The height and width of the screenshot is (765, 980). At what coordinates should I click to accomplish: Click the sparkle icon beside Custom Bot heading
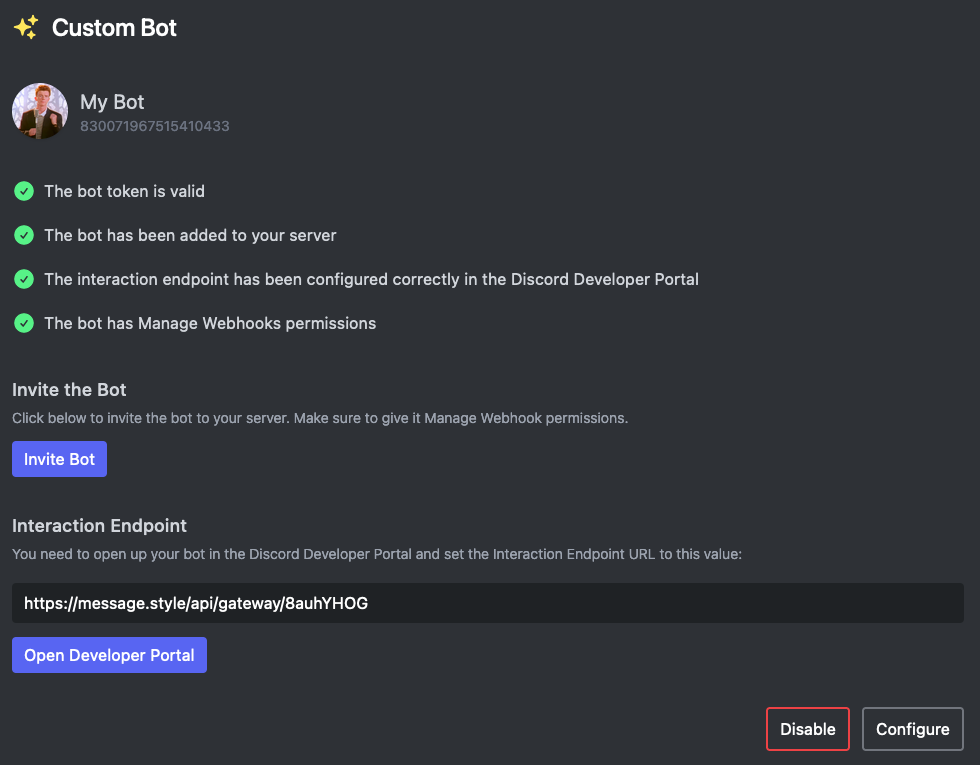pyautogui.click(x=25, y=27)
